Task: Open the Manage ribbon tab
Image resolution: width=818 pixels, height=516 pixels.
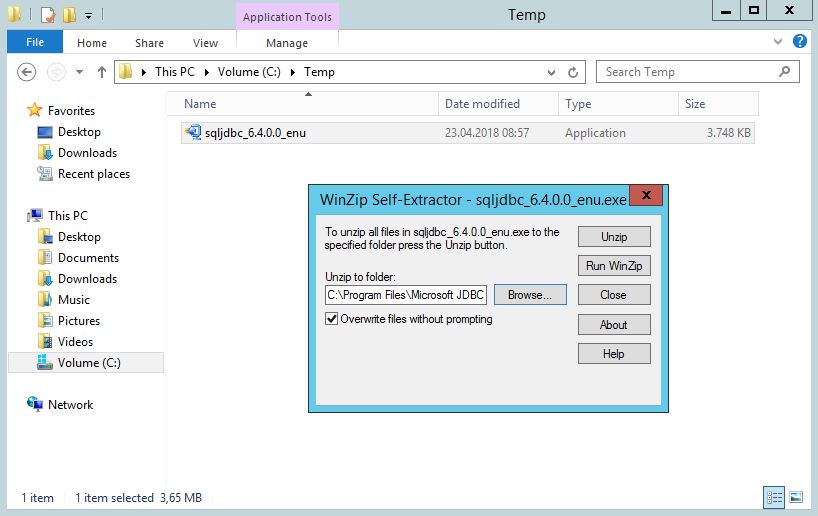Action: [x=287, y=43]
